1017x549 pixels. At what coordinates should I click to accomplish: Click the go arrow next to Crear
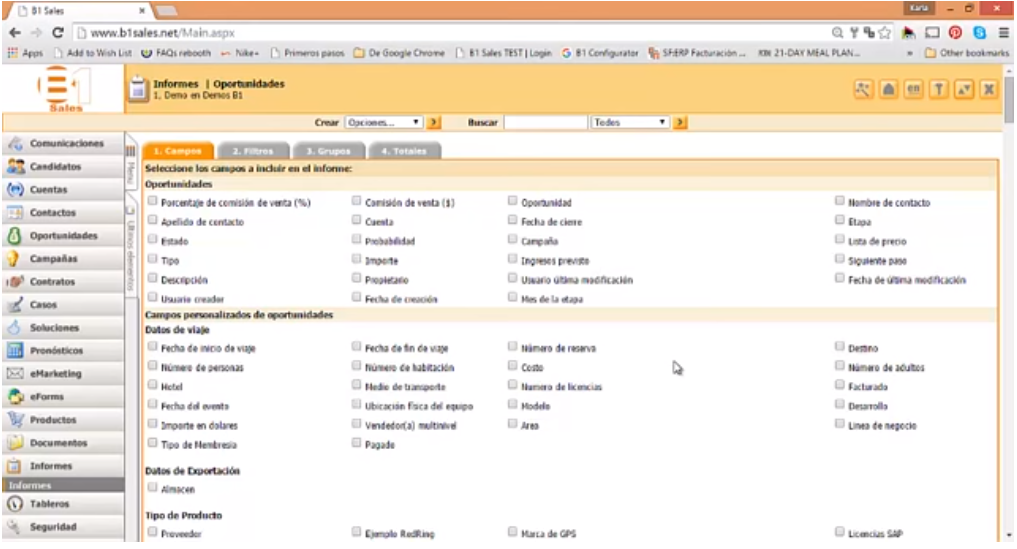coord(434,123)
